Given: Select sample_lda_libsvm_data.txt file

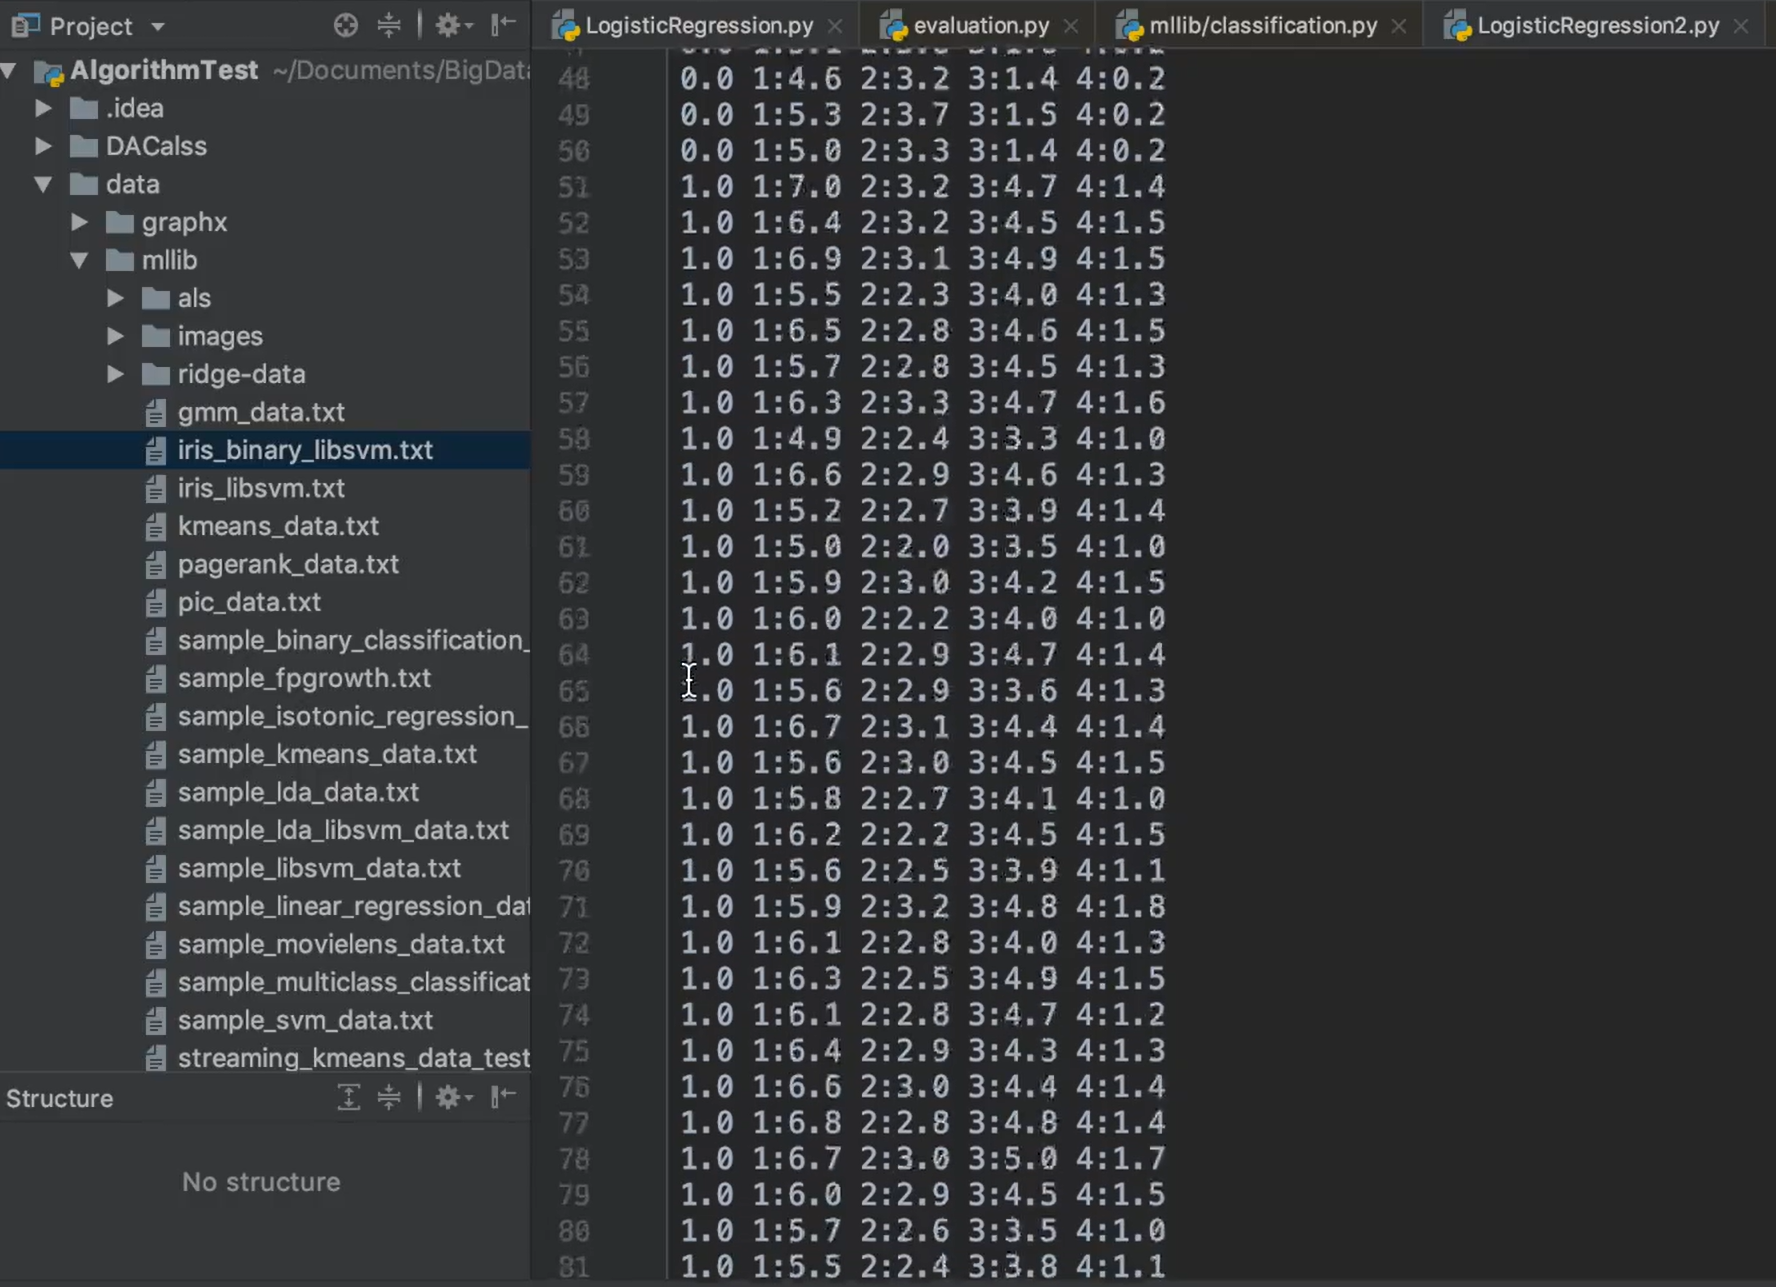Looking at the screenshot, I should tap(343, 830).
